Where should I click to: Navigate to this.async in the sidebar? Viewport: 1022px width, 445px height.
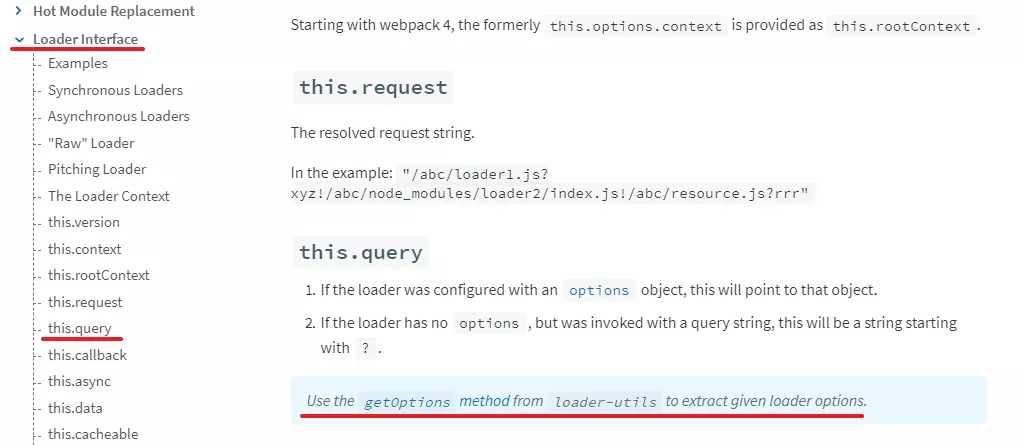tap(79, 381)
